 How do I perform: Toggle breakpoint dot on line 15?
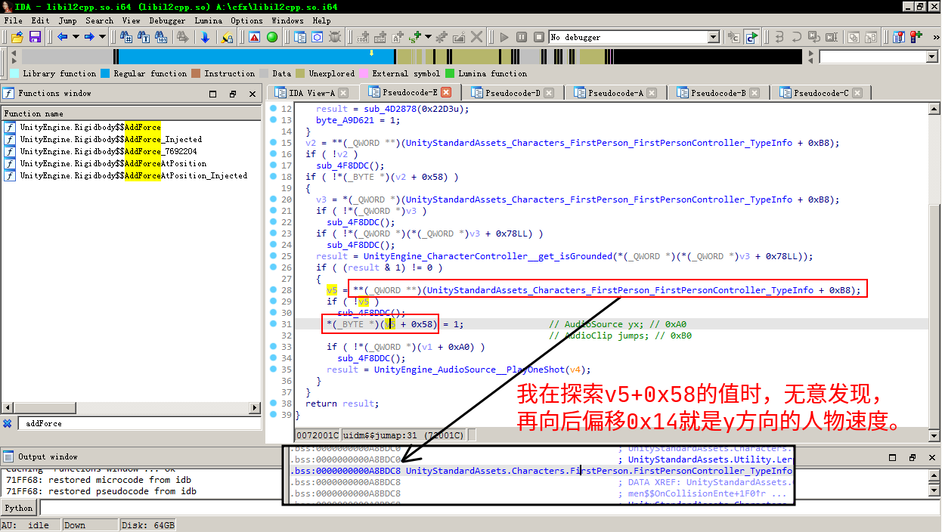point(273,143)
